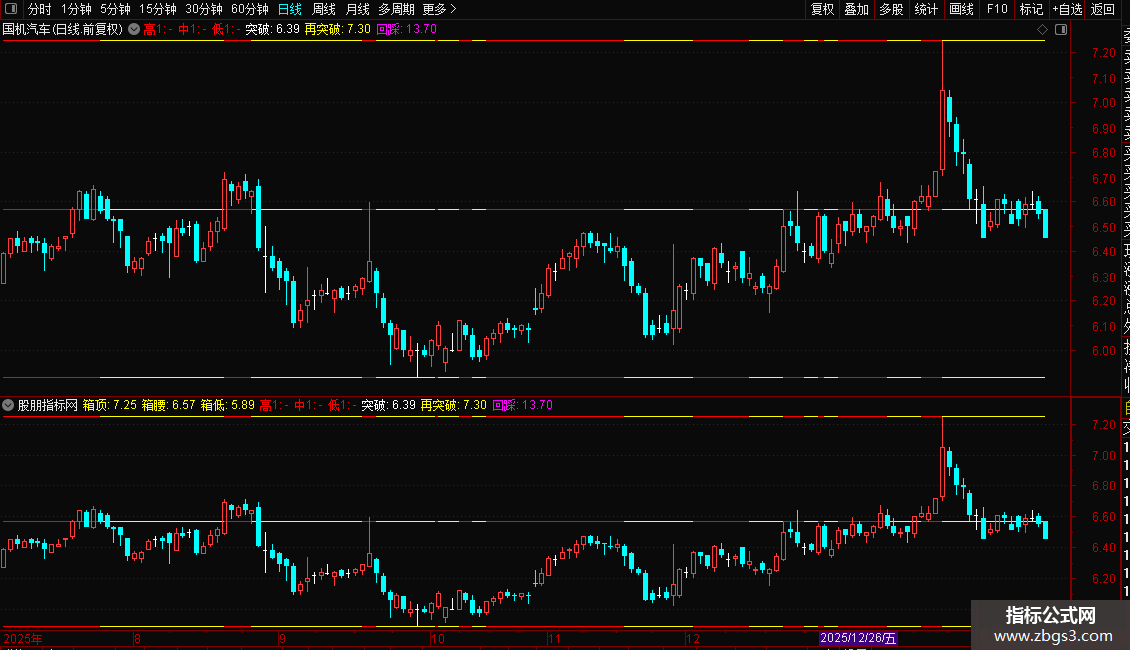Screen dimensions: 1130x650
Task: Toggle right side panel icon
Action: pos(1061,30)
